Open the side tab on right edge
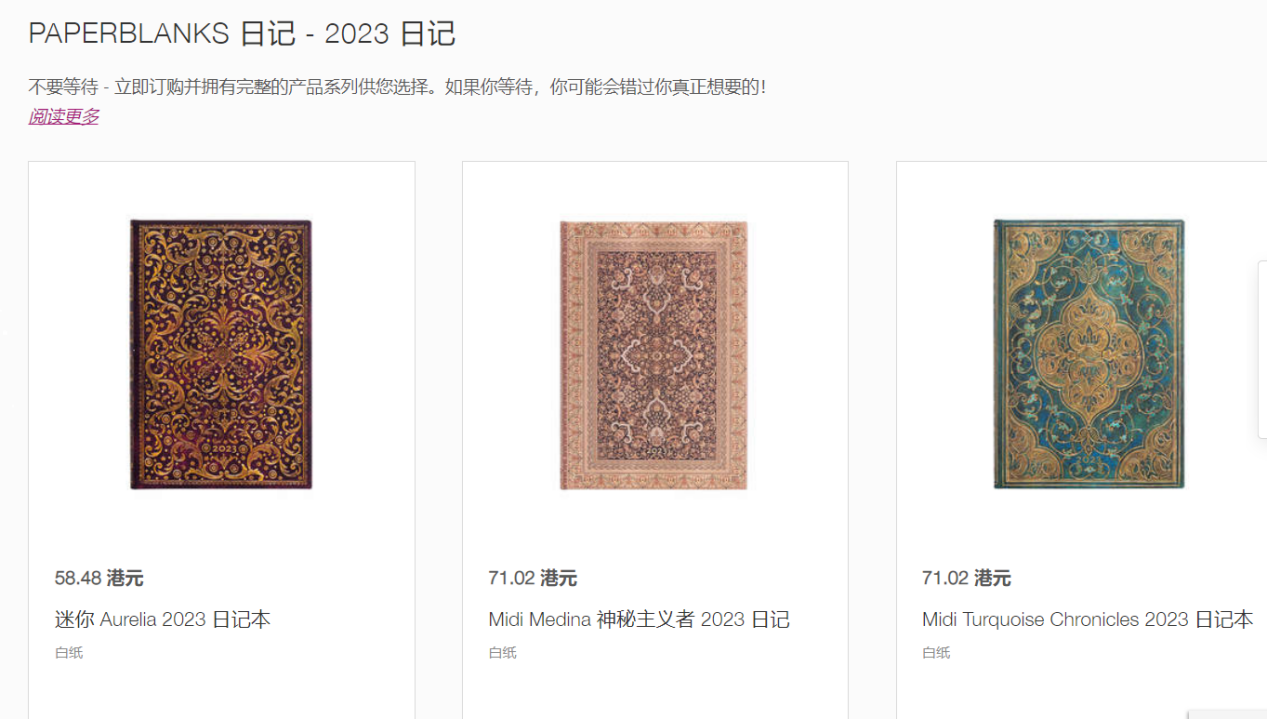The width and height of the screenshot is (1267, 719). pyautogui.click(x=1262, y=349)
